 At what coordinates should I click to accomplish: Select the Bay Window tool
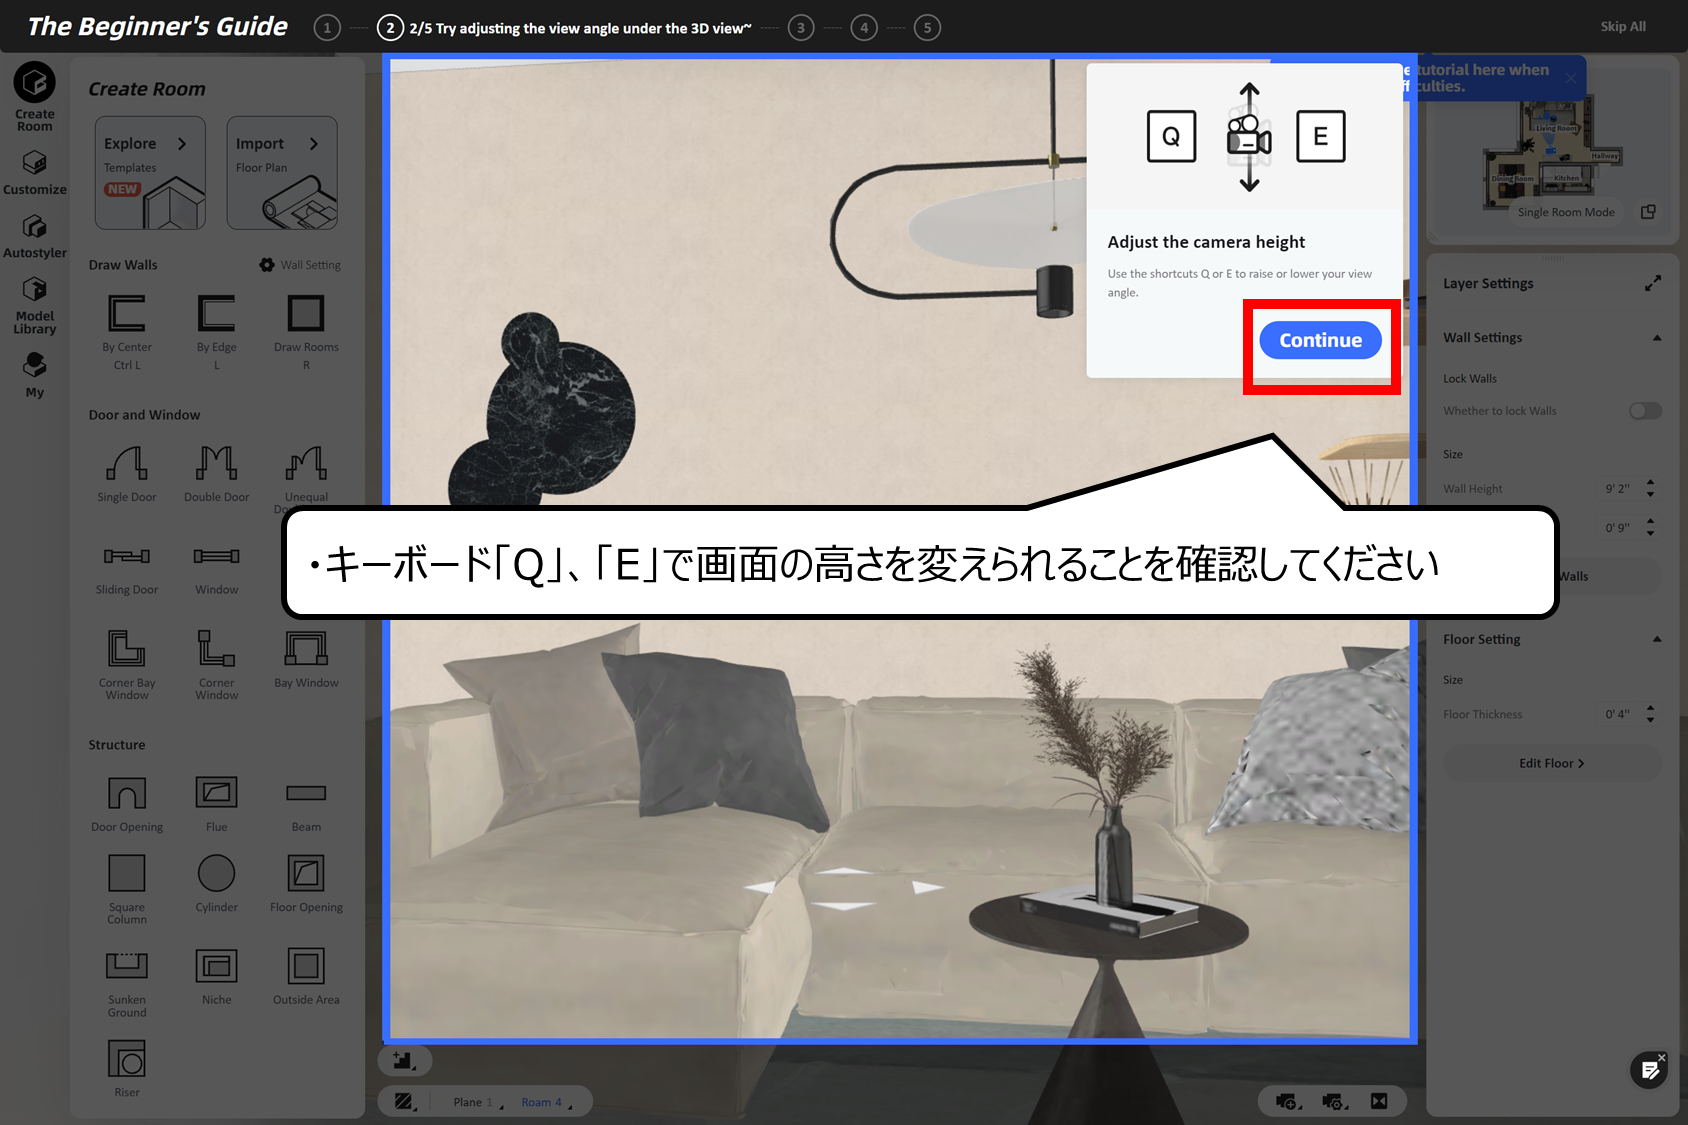[x=306, y=659]
